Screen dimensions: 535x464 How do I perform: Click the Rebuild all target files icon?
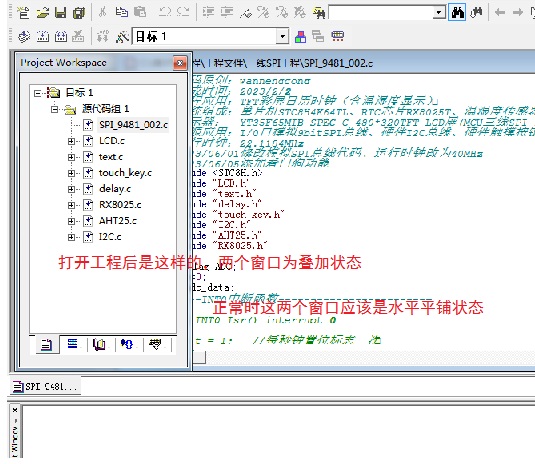pos(61,37)
